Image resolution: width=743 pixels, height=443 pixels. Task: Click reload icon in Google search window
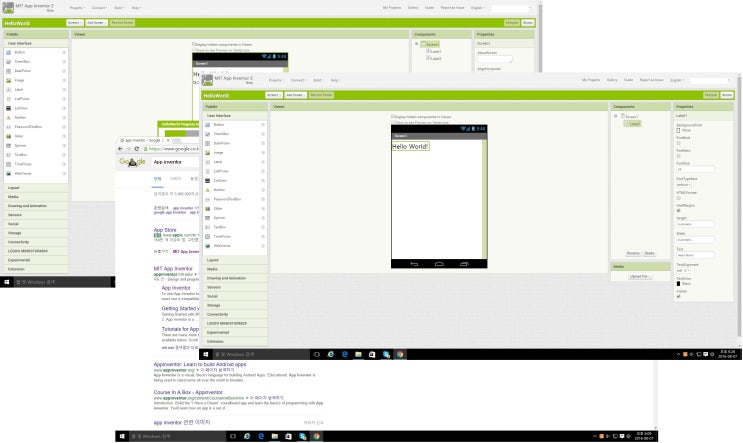tap(137, 149)
